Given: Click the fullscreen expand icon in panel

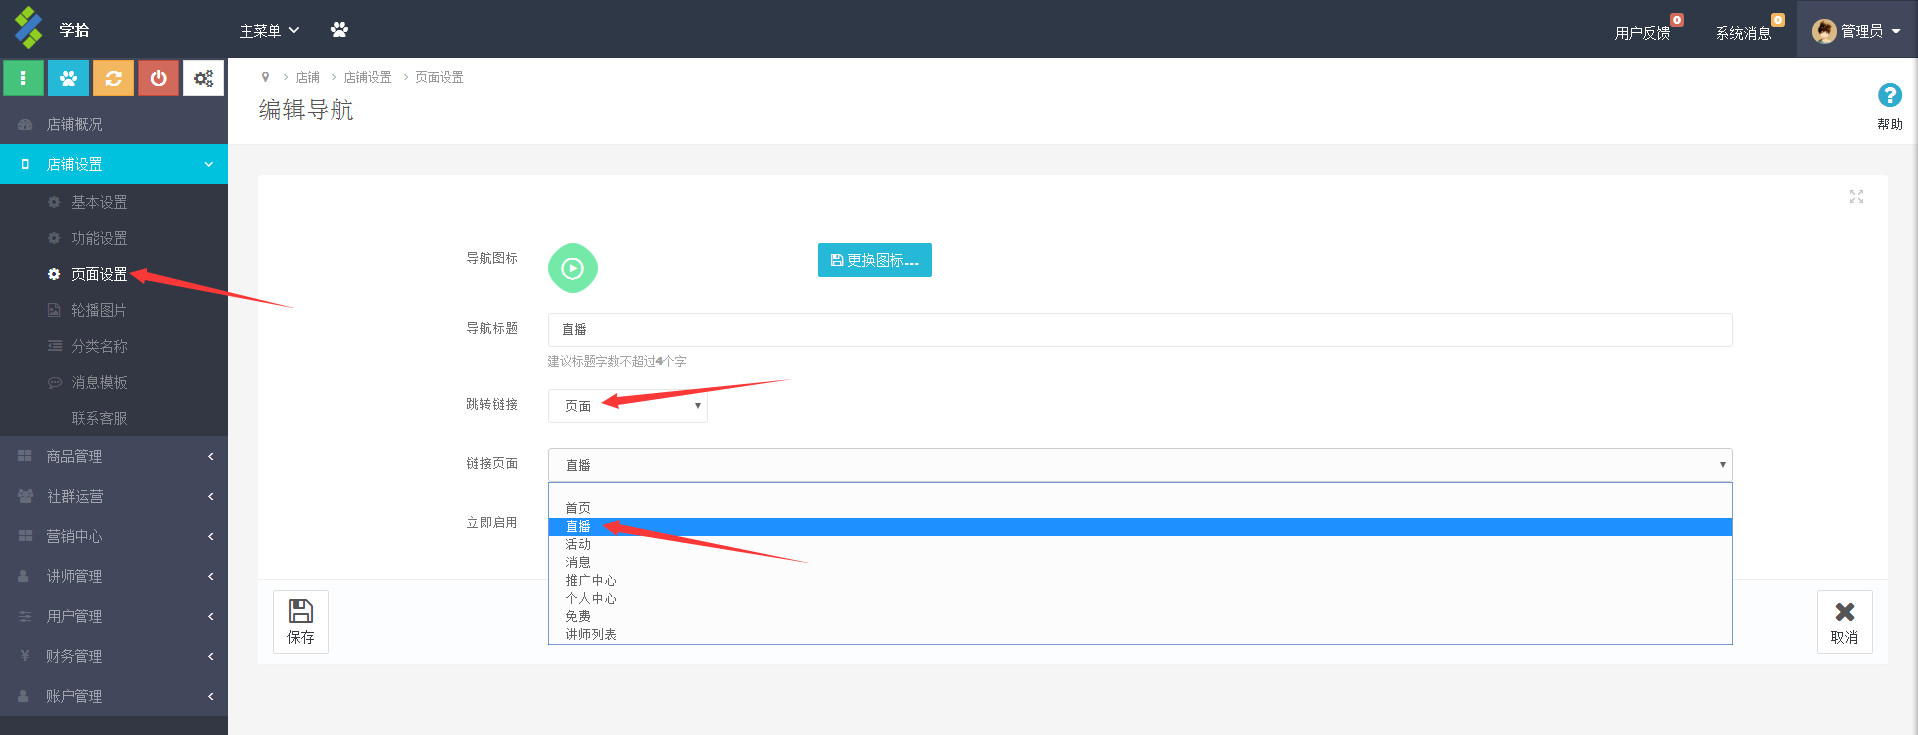Looking at the screenshot, I should tap(1855, 197).
